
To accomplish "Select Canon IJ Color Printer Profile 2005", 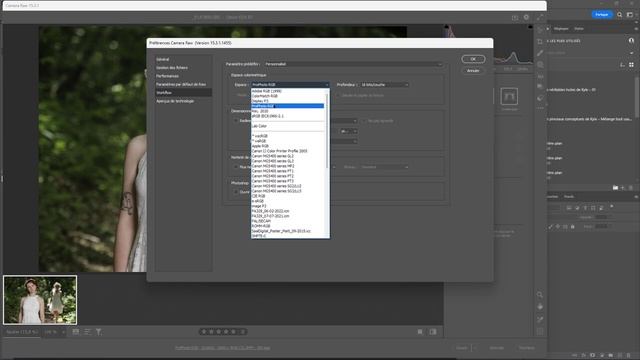I will tap(280, 151).
